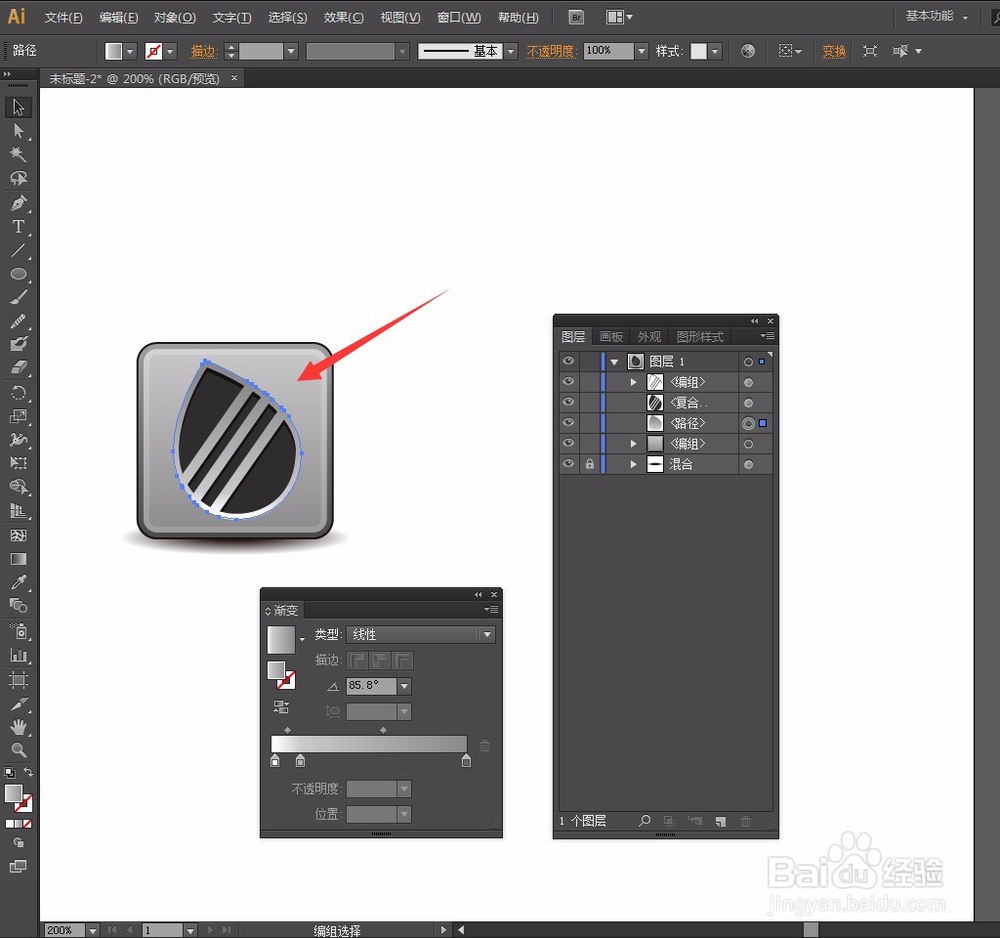Open gradient type 线性 dropdown
Image resolution: width=1000 pixels, height=938 pixels.
tap(487, 634)
